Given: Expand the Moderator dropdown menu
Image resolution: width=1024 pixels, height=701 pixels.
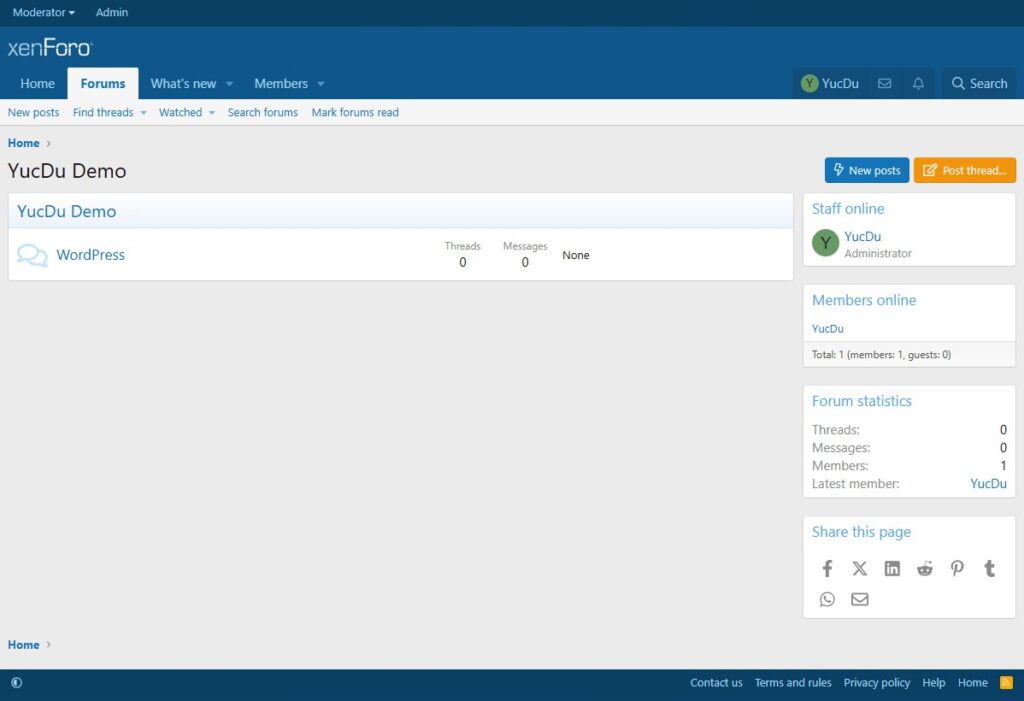Looking at the screenshot, I should [x=44, y=13].
